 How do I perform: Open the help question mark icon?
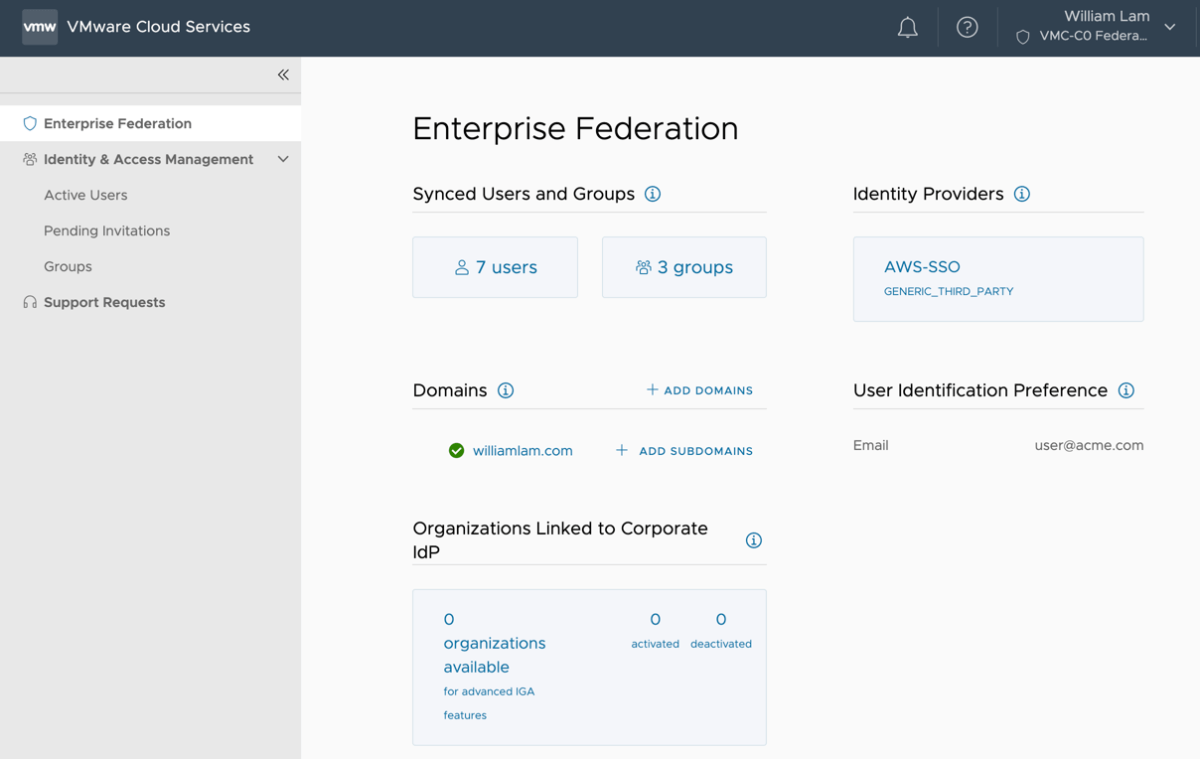pos(967,28)
